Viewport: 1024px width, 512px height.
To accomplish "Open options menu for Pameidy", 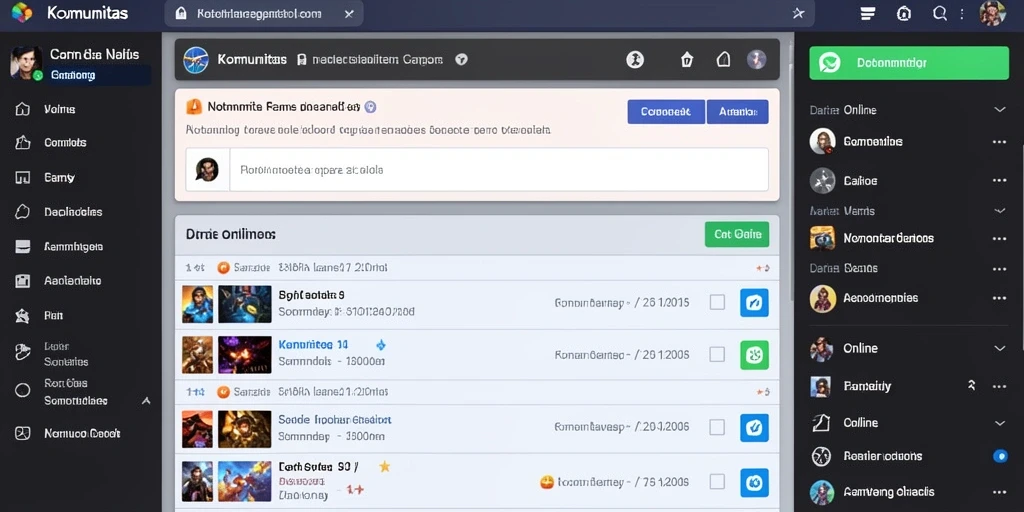I will pyautogui.click(x=999, y=386).
